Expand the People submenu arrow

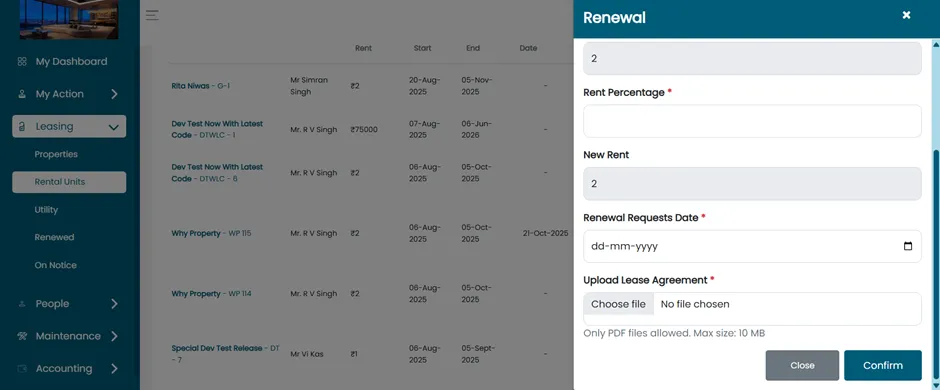114,304
